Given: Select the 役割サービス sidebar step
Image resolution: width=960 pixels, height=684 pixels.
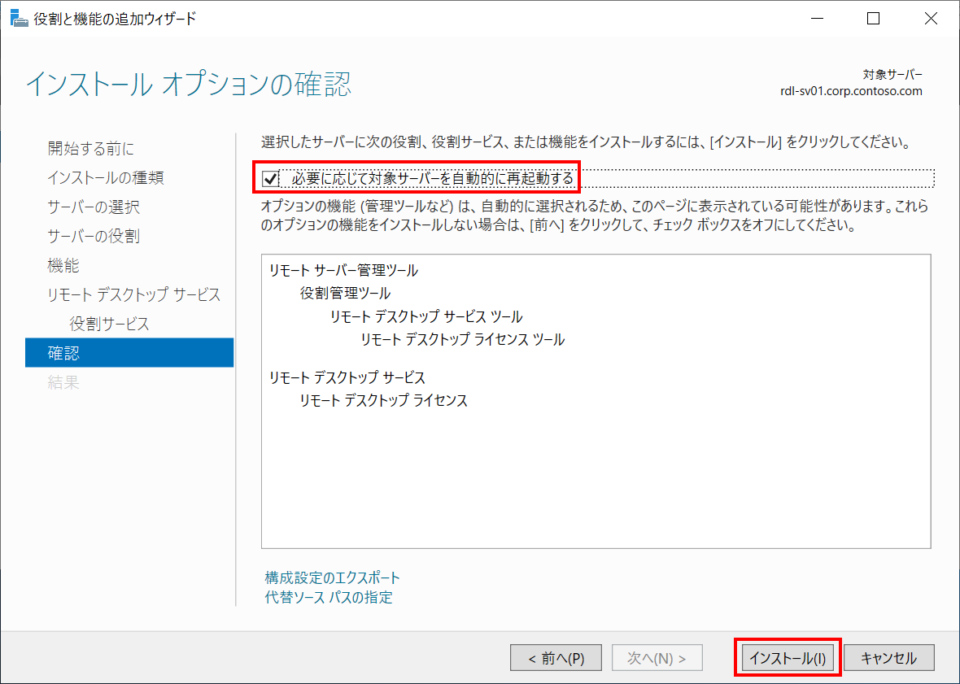Looking at the screenshot, I should (109, 323).
